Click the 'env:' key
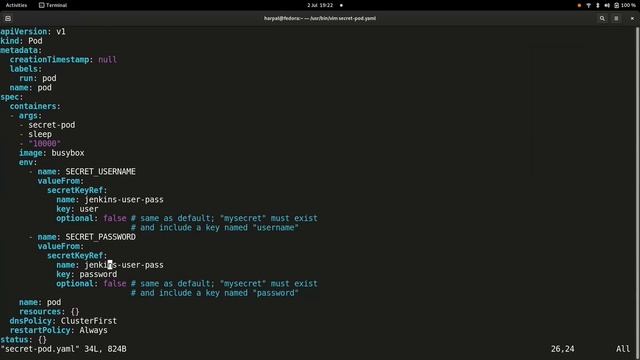The image size is (640, 360). 28,162
